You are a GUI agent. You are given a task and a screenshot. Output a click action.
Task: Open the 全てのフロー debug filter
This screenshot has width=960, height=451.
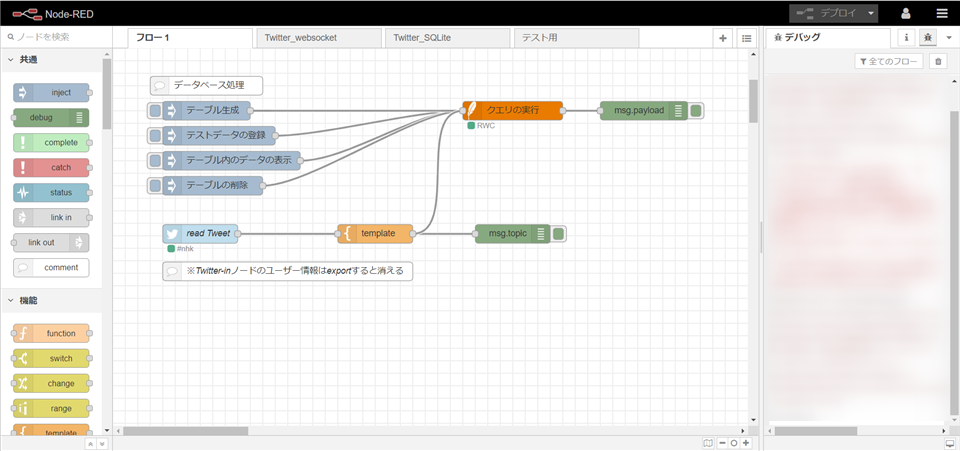[x=889, y=61]
